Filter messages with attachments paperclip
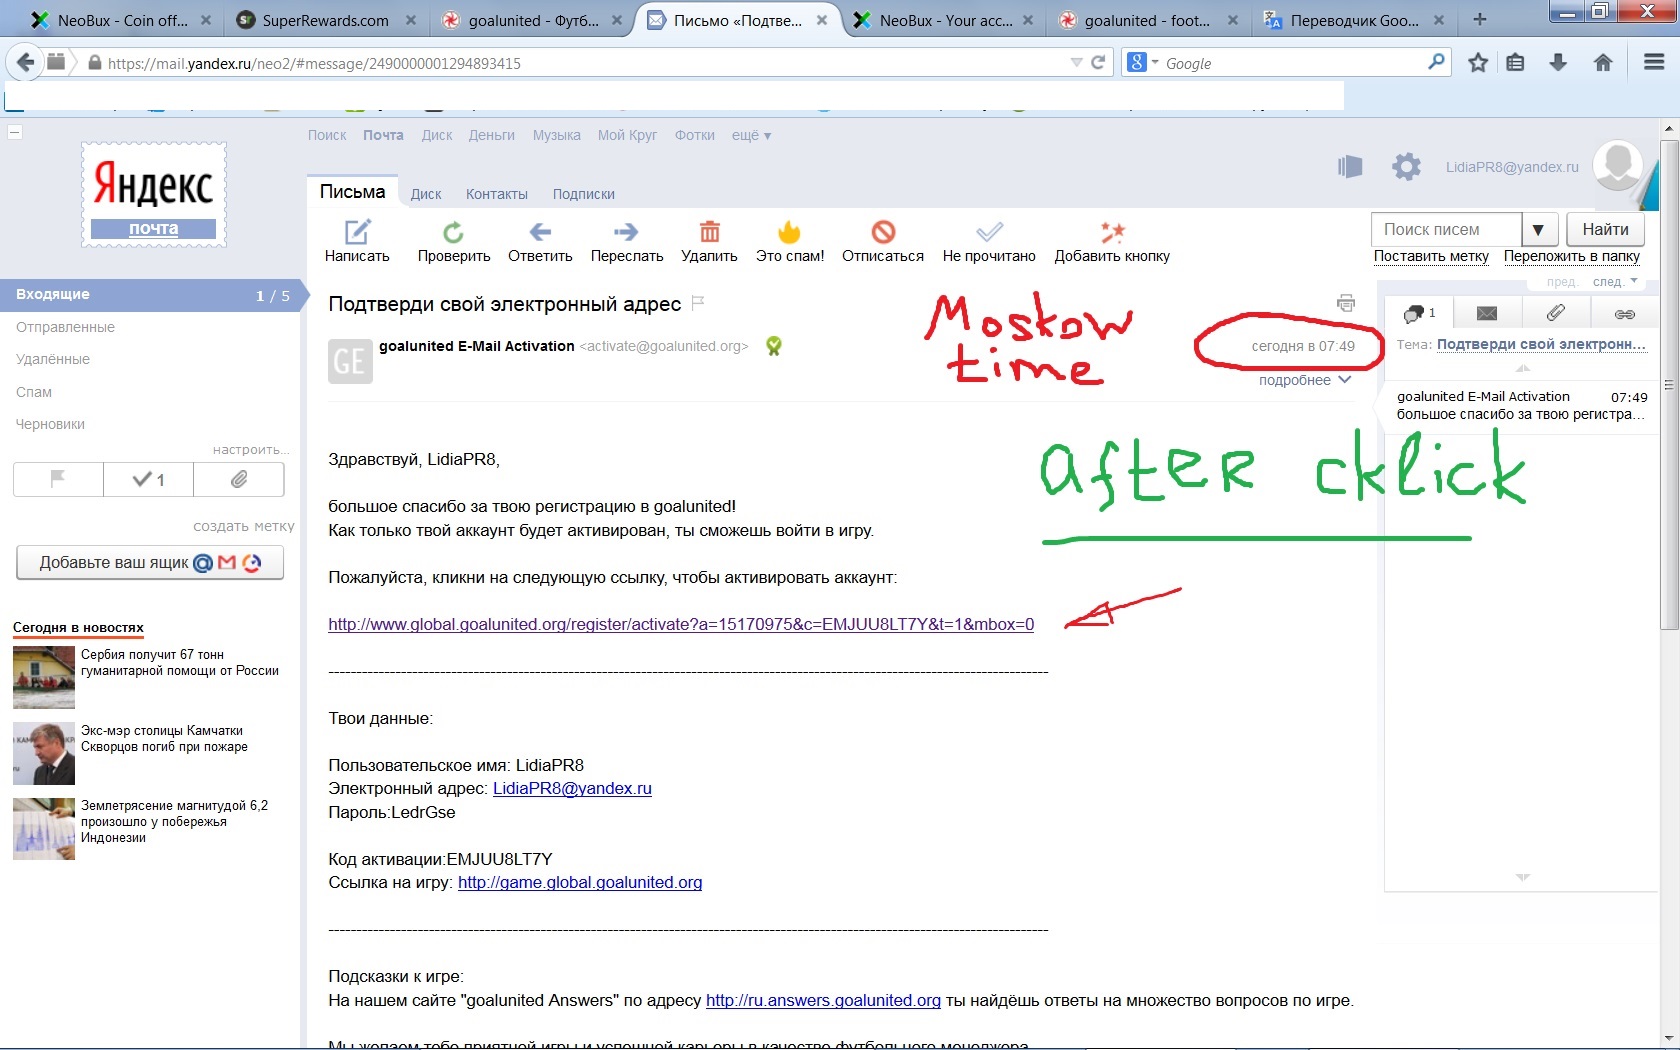The image size is (1680, 1050). click(239, 480)
